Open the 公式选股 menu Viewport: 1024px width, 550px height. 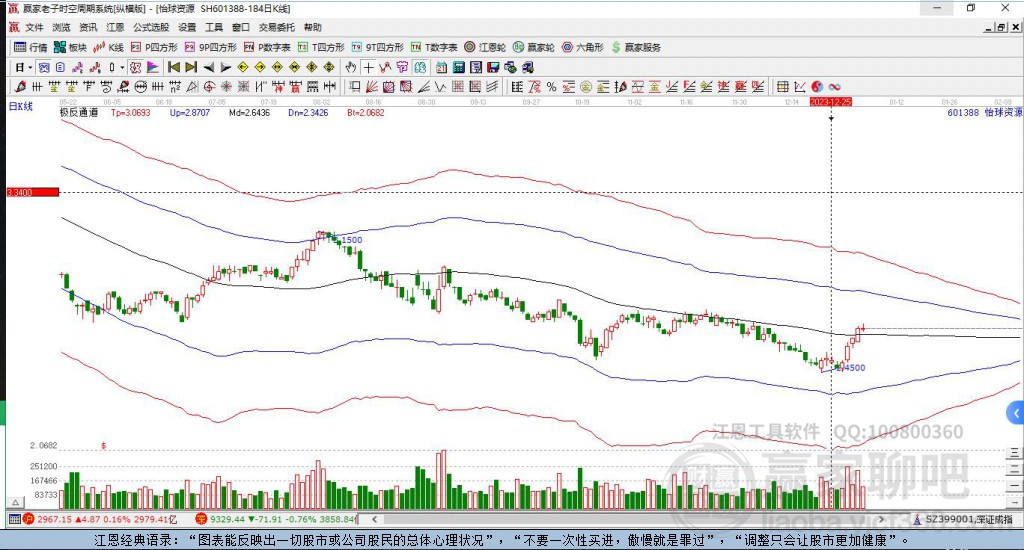pyautogui.click(x=151, y=27)
